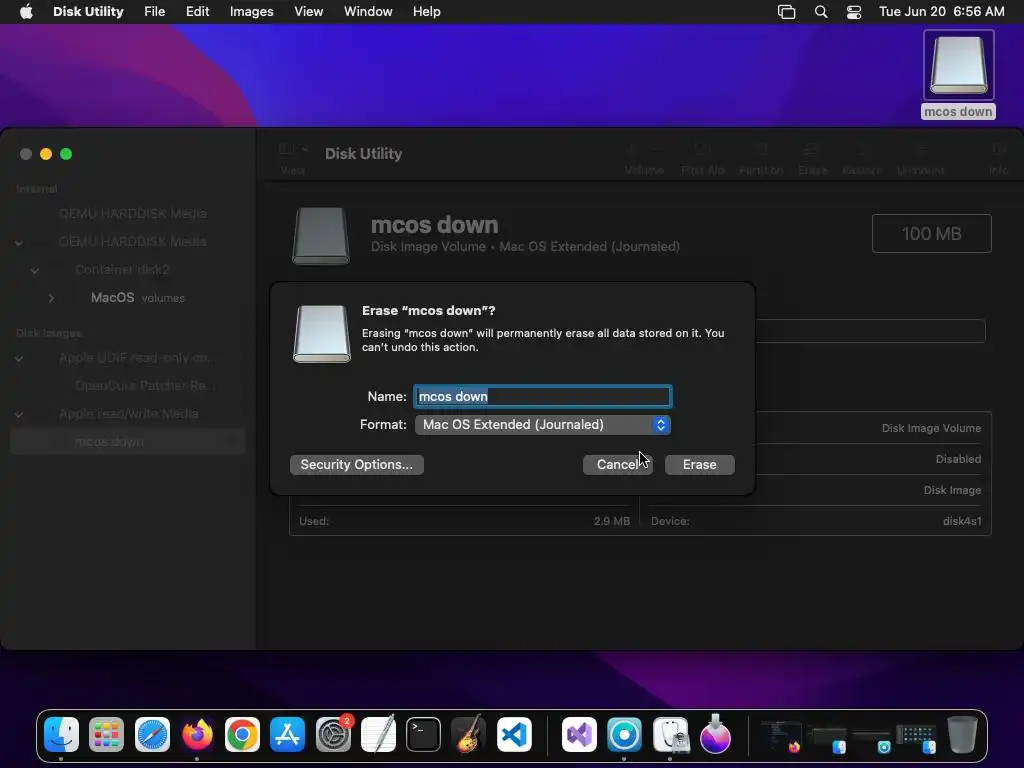The image size is (1024, 768).
Task: Open the View menu in menu bar
Action: click(308, 12)
